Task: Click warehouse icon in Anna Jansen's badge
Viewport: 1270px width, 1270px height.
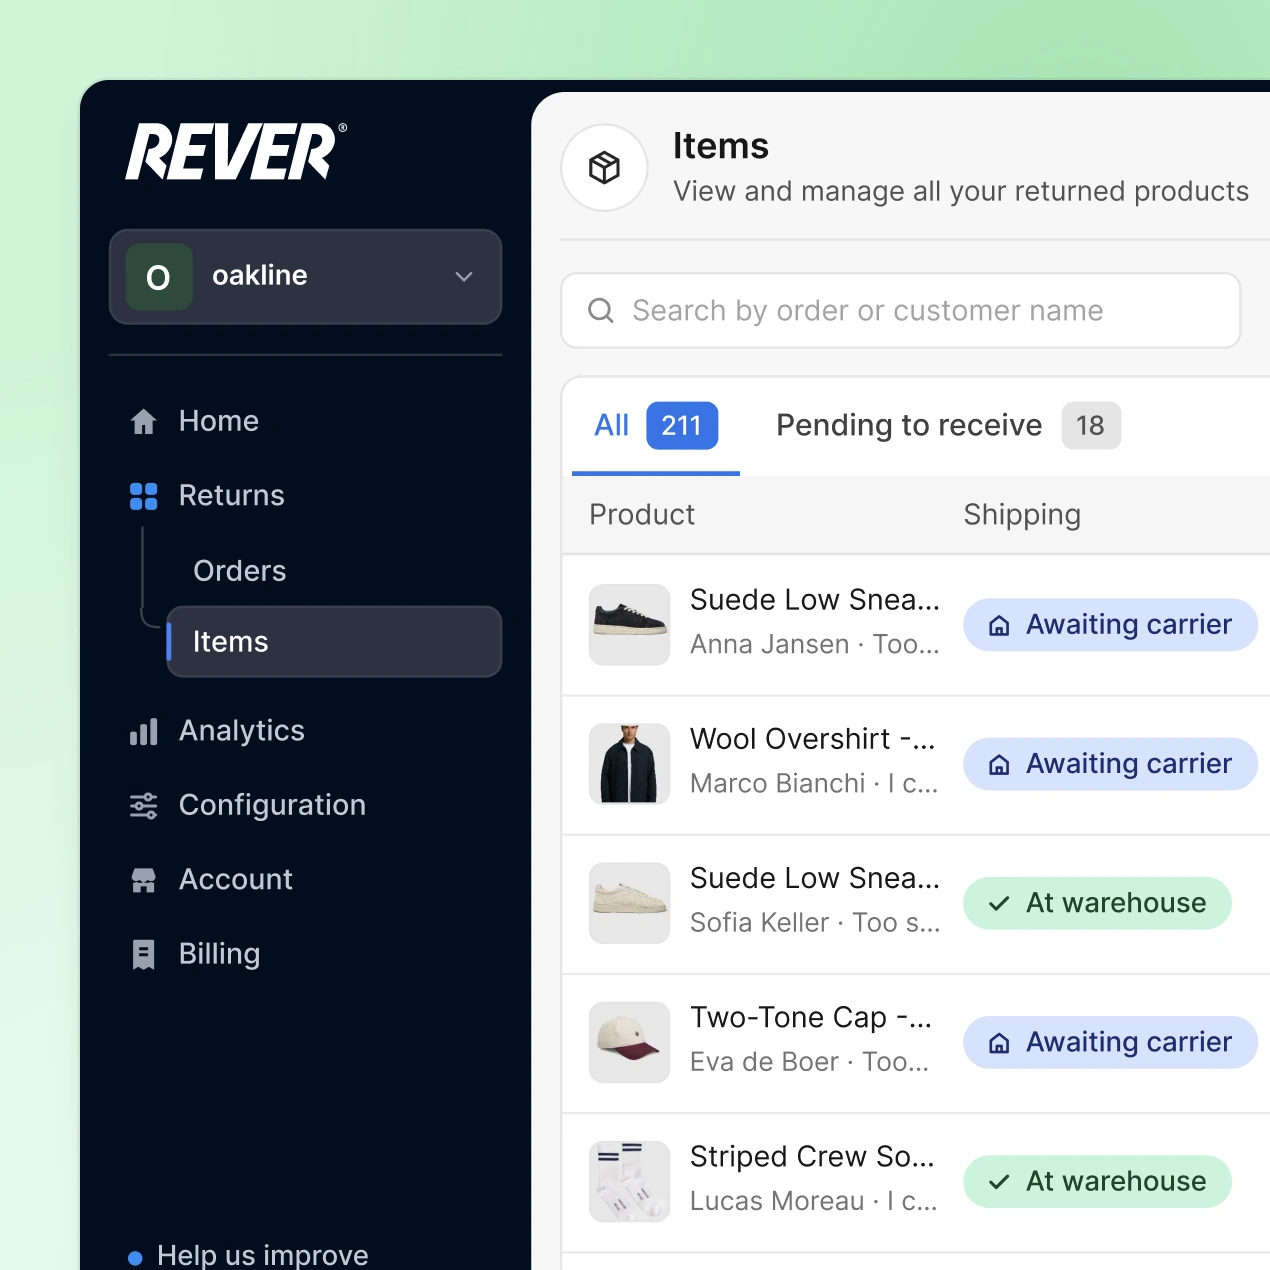Action: point(999,626)
